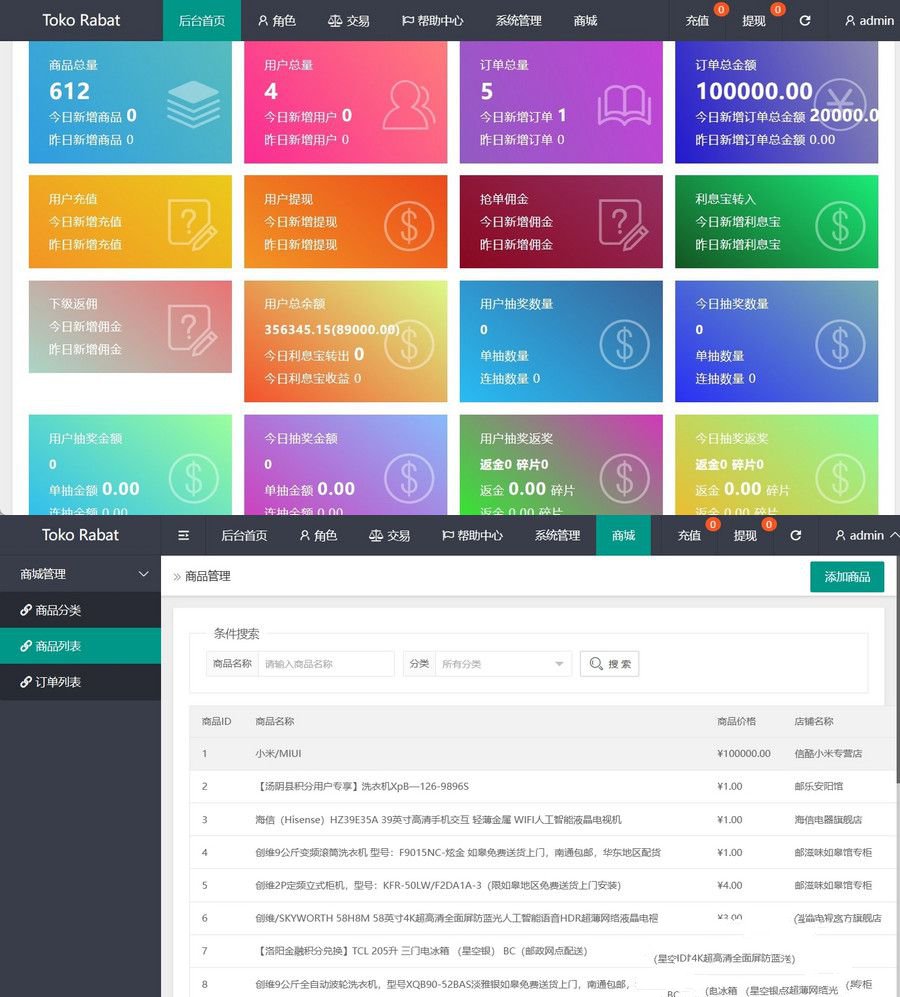Click the yen icon on 订单总金额 card
The width and height of the screenshot is (900, 997).
point(839,104)
